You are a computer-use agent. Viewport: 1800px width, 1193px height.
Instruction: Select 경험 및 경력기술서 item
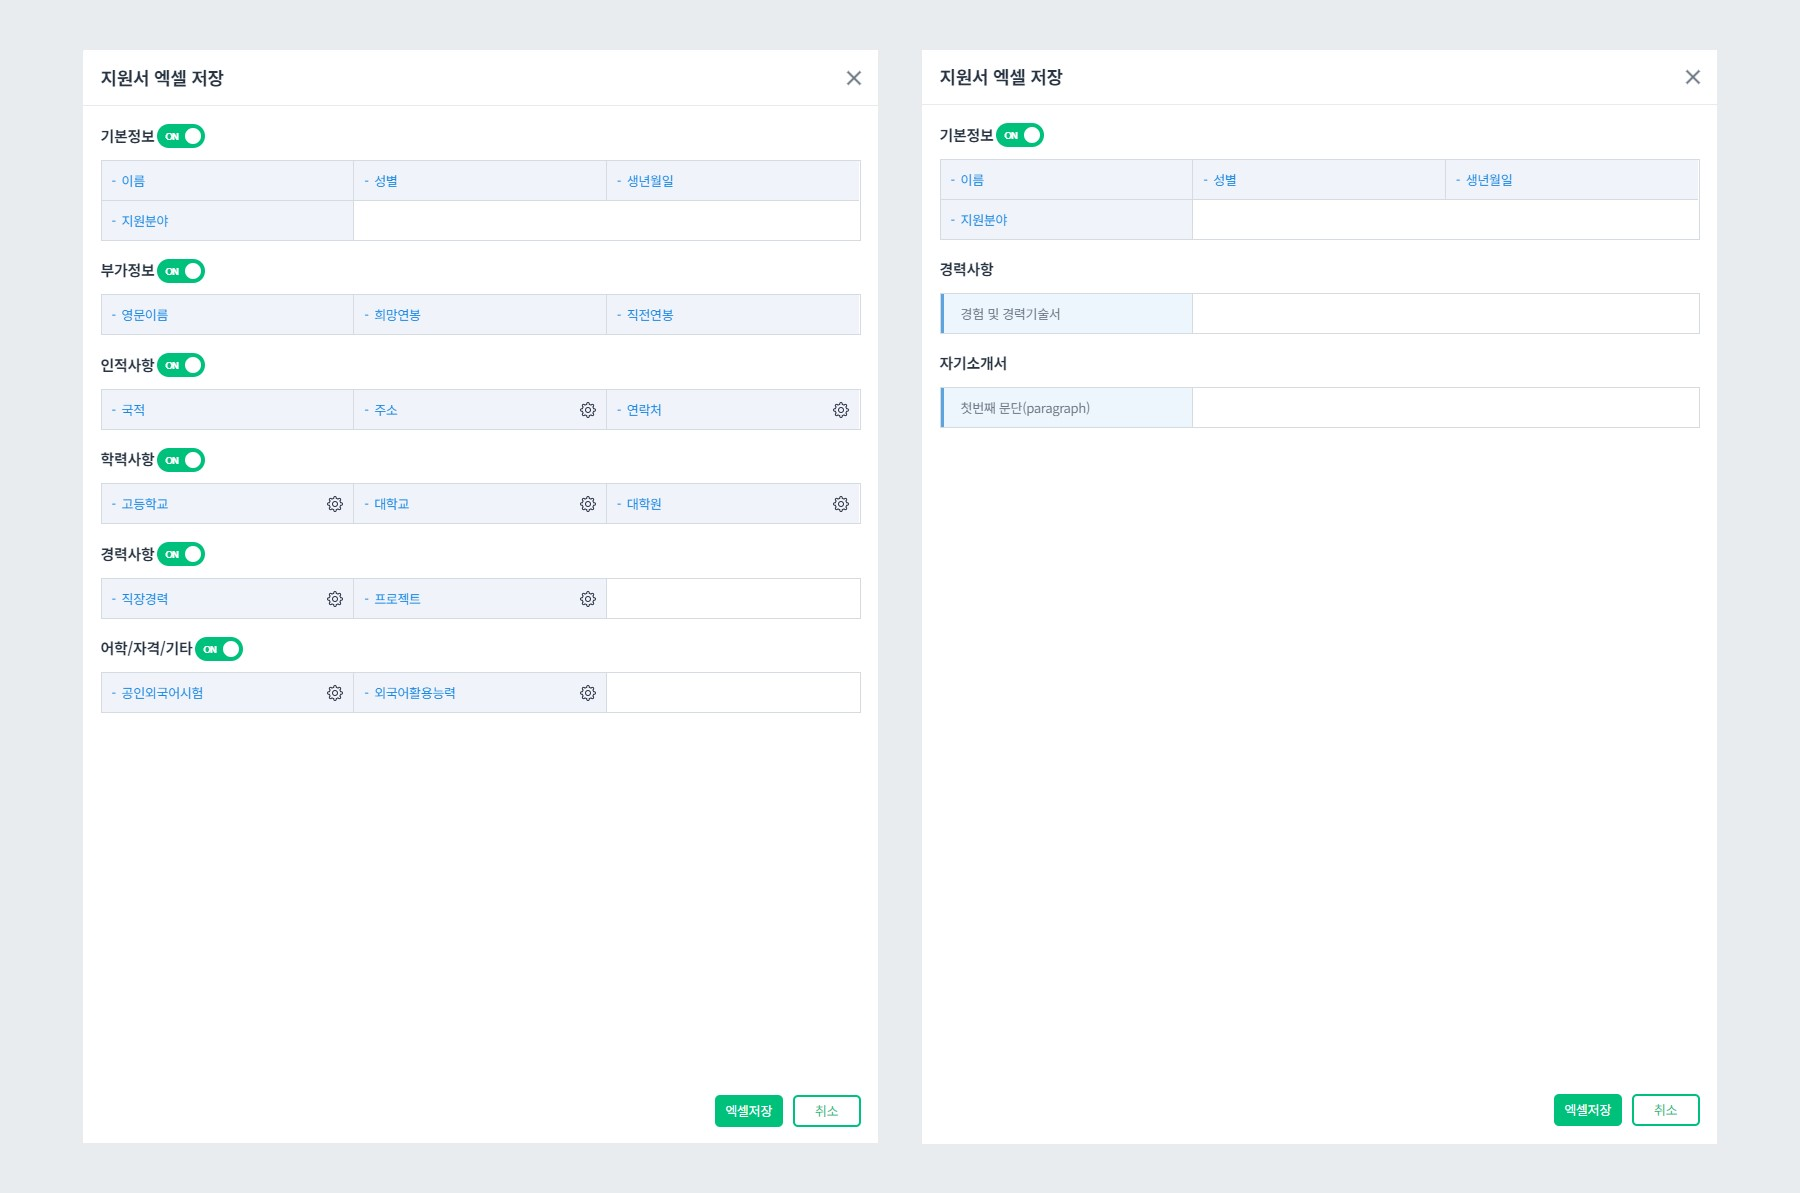pos(1066,314)
